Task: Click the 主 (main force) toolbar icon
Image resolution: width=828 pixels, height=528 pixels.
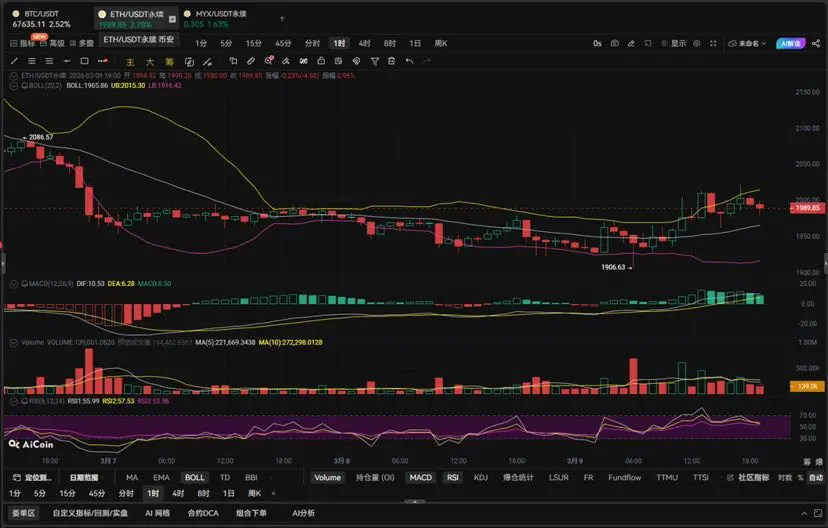Action: tap(130, 62)
